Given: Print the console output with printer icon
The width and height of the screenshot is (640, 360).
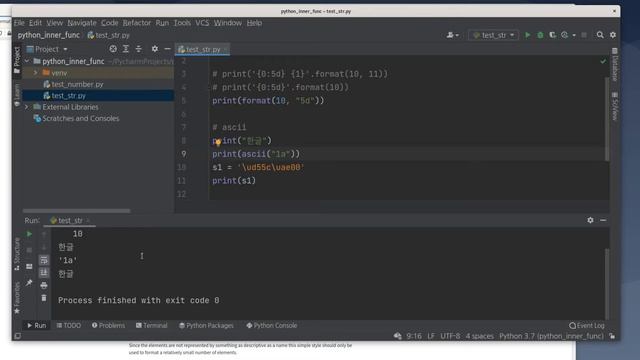Looking at the screenshot, I should click(44, 285).
